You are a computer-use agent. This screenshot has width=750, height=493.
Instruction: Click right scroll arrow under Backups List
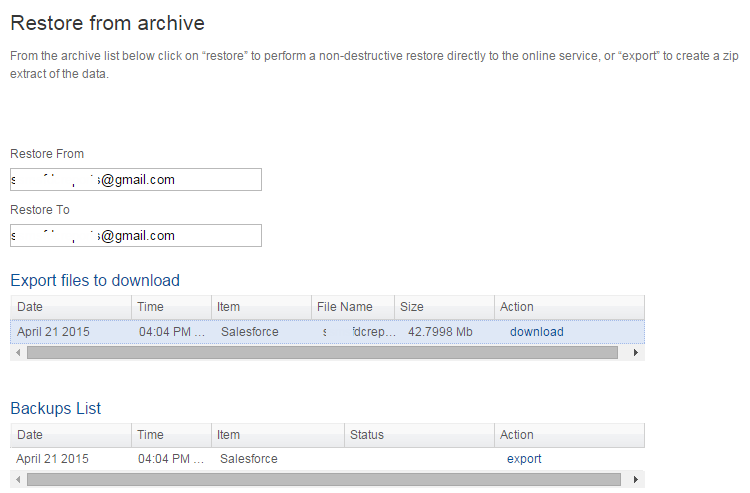point(636,480)
